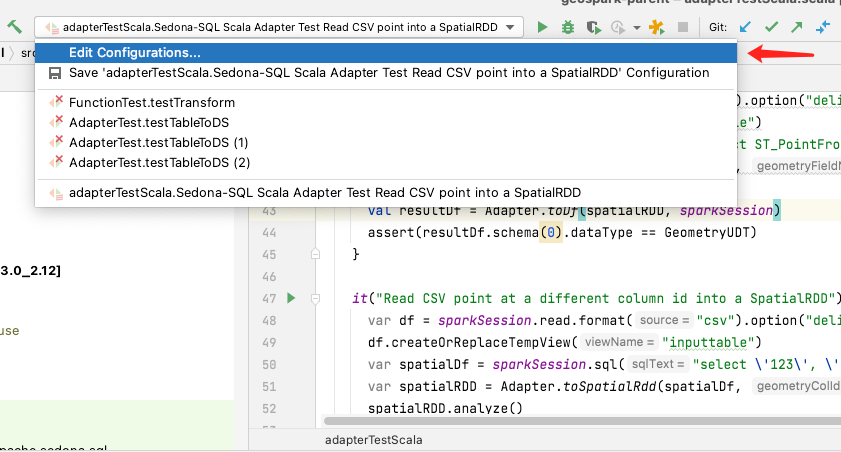Click the Build hammer icon
The width and height of the screenshot is (841, 452).
click(x=14, y=27)
